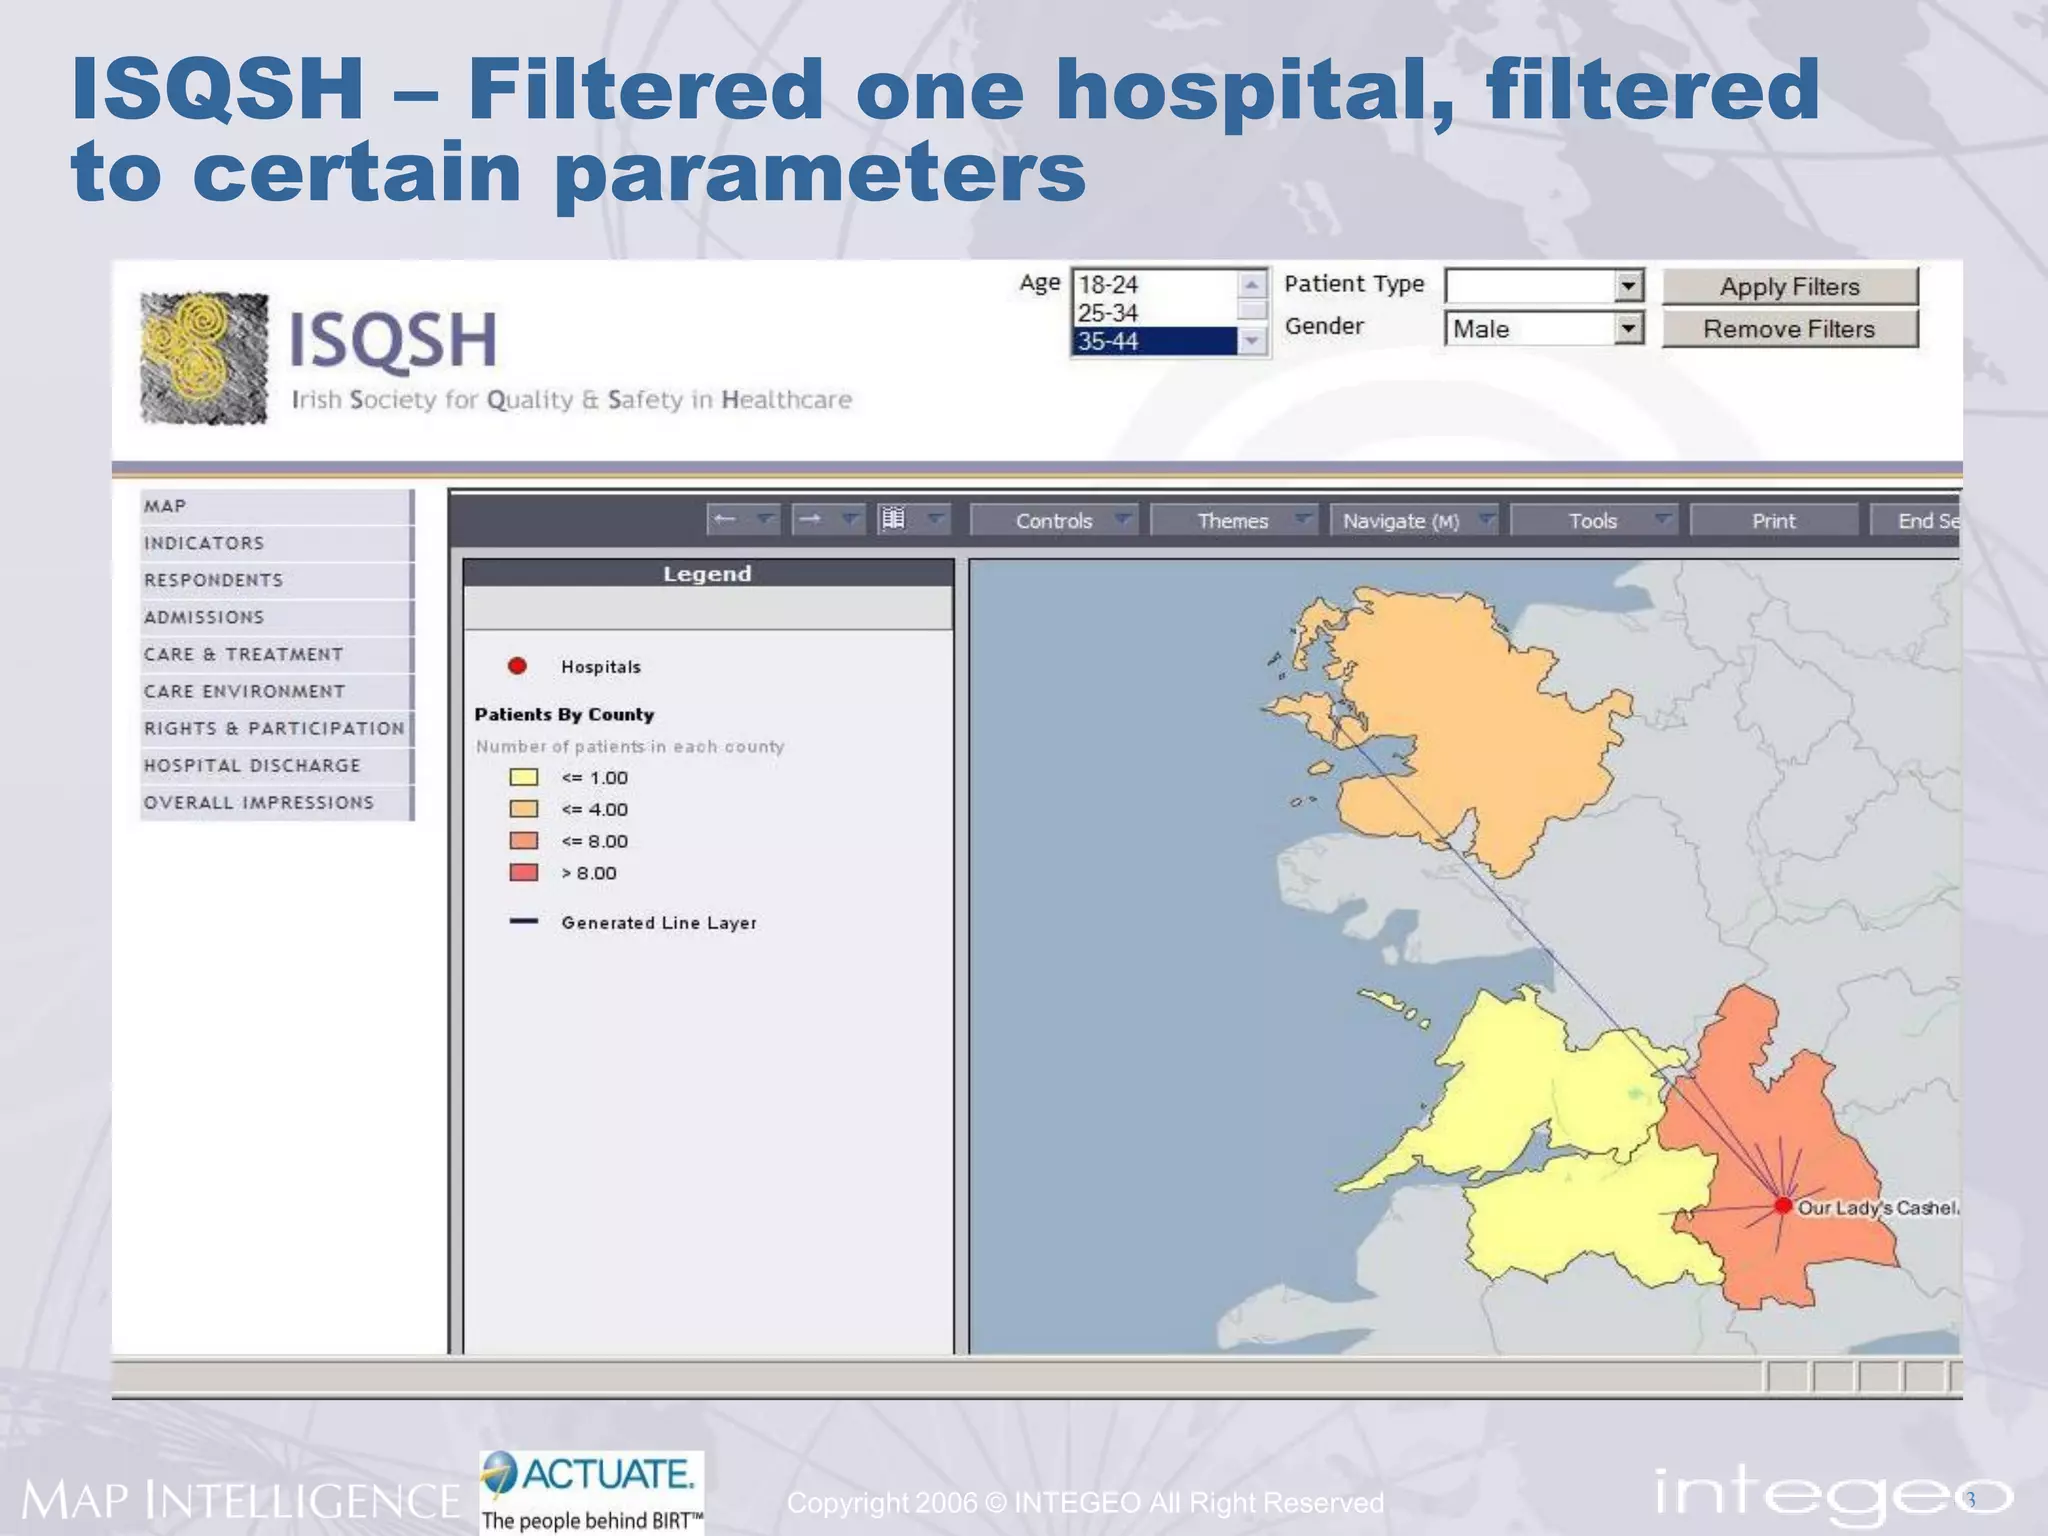Click red Hospitals legend dot

pos(517,666)
